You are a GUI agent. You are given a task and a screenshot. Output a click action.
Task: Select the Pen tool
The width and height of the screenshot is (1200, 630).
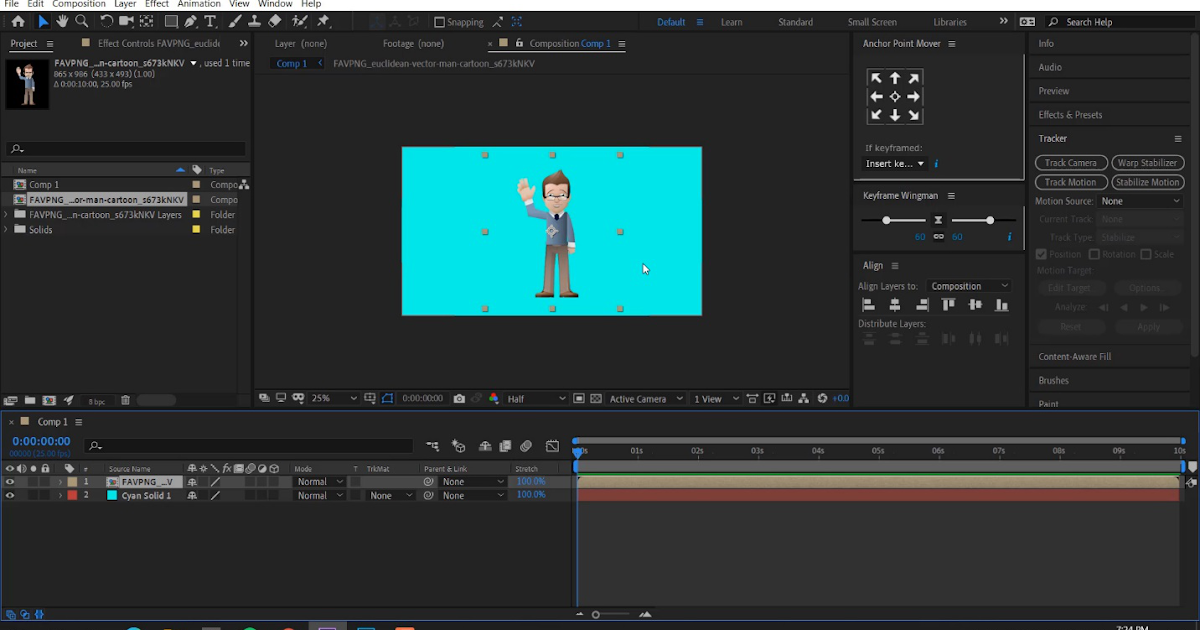pos(190,21)
